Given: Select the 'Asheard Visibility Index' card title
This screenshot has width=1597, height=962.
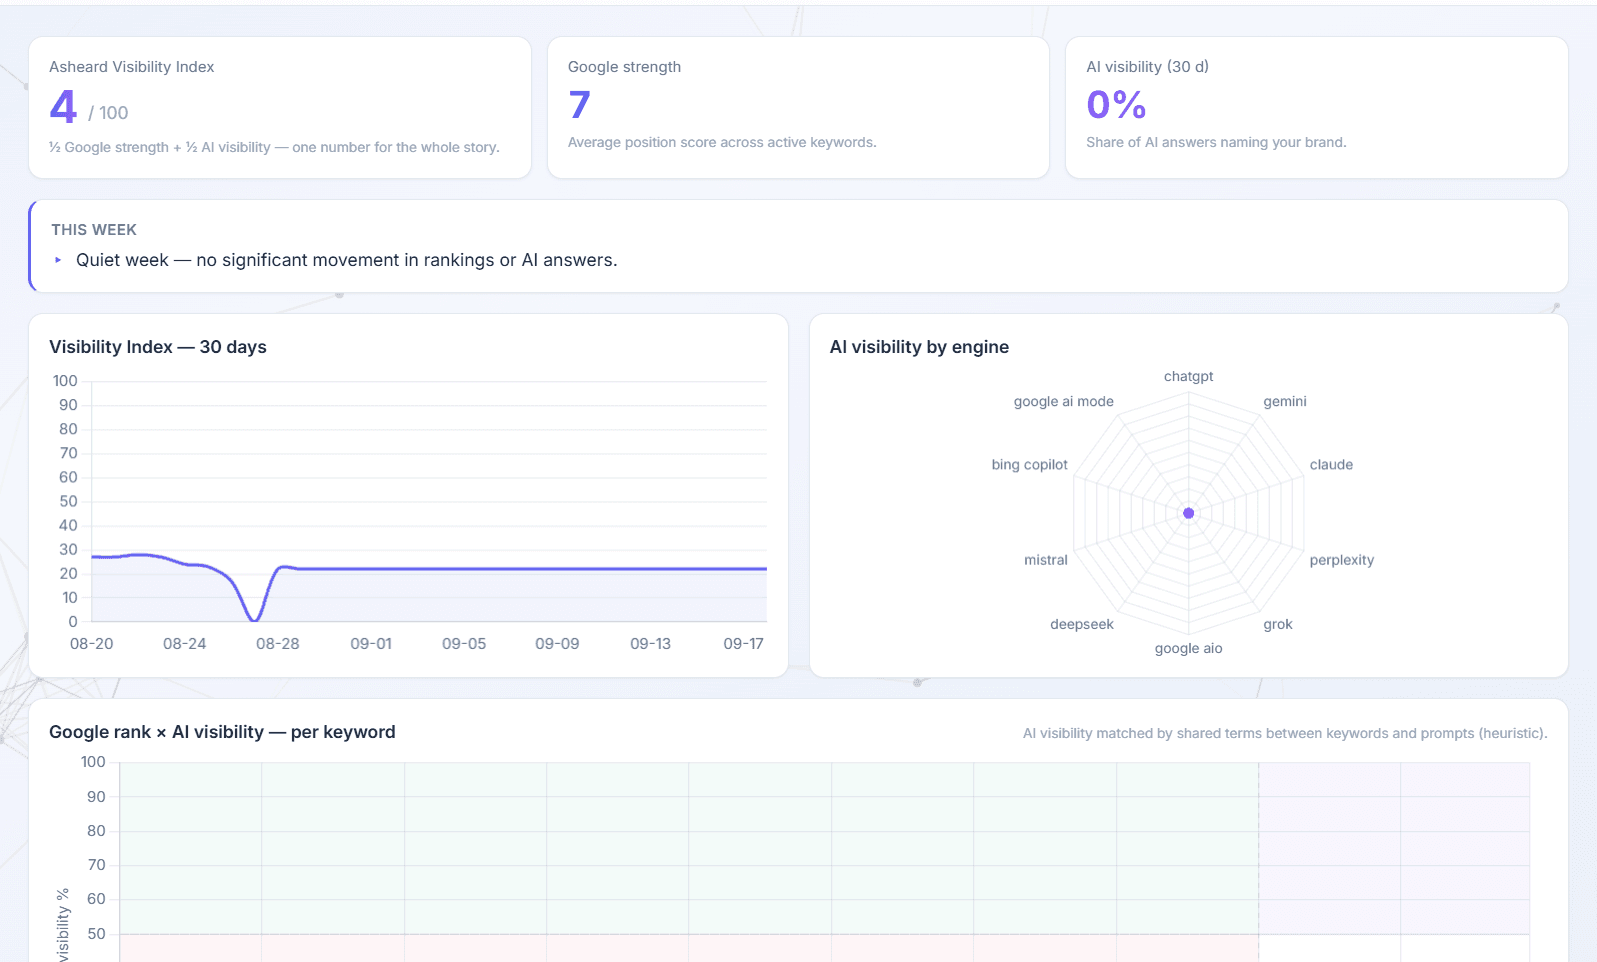Looking at the screenshot, I should pyautogui.click(x=132, y=67).
